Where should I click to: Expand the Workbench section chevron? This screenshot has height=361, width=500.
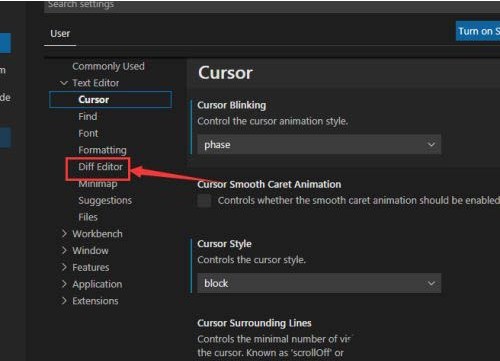64,234
